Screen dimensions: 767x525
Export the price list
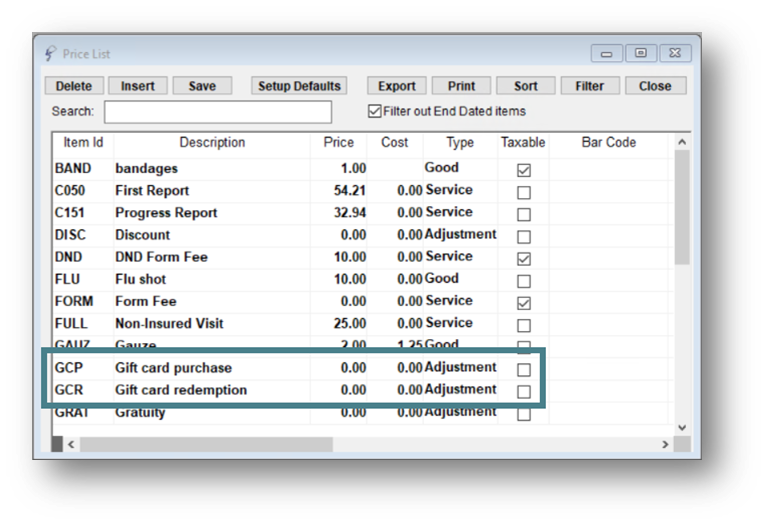(x=397, y=86)
